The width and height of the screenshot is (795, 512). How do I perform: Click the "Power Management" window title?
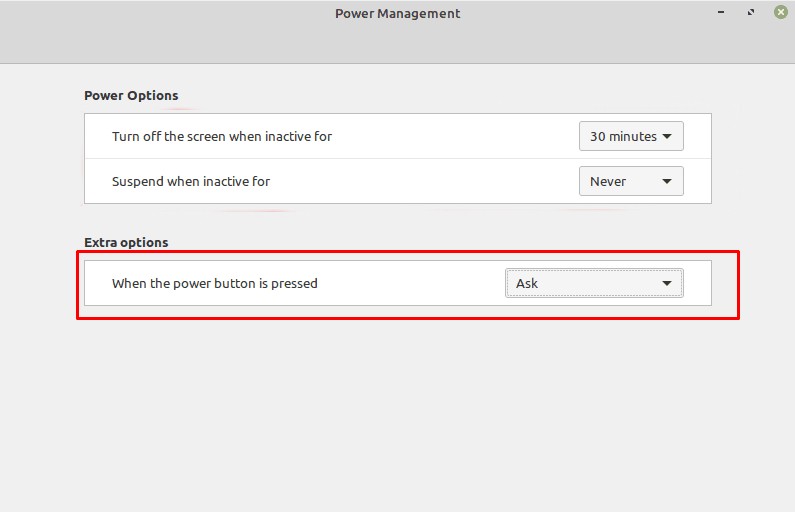coord(397,14)
